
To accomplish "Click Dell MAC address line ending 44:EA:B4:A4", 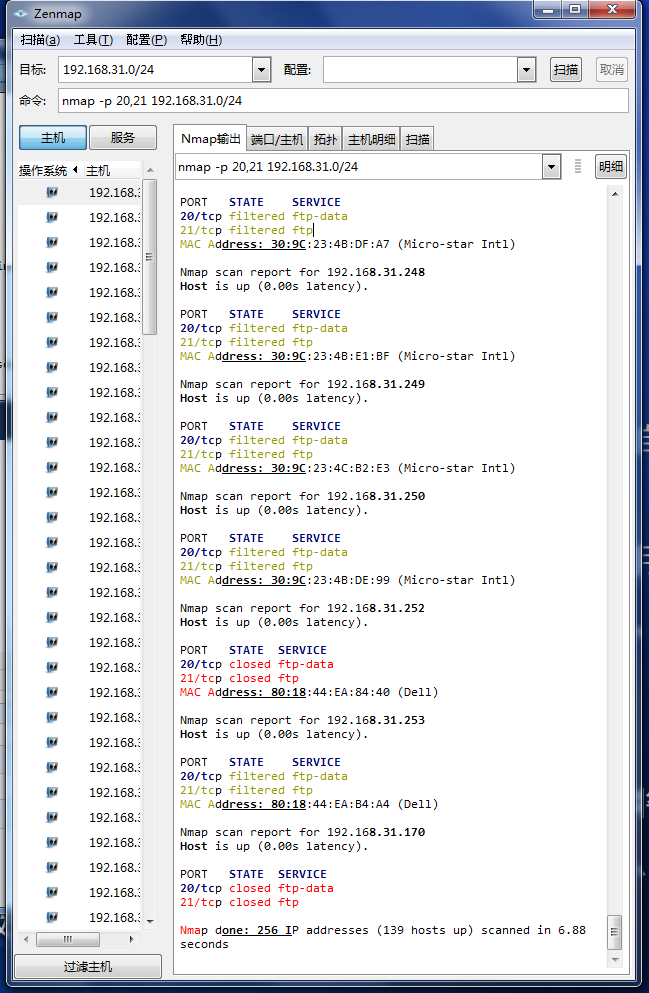I will point(310,804).
